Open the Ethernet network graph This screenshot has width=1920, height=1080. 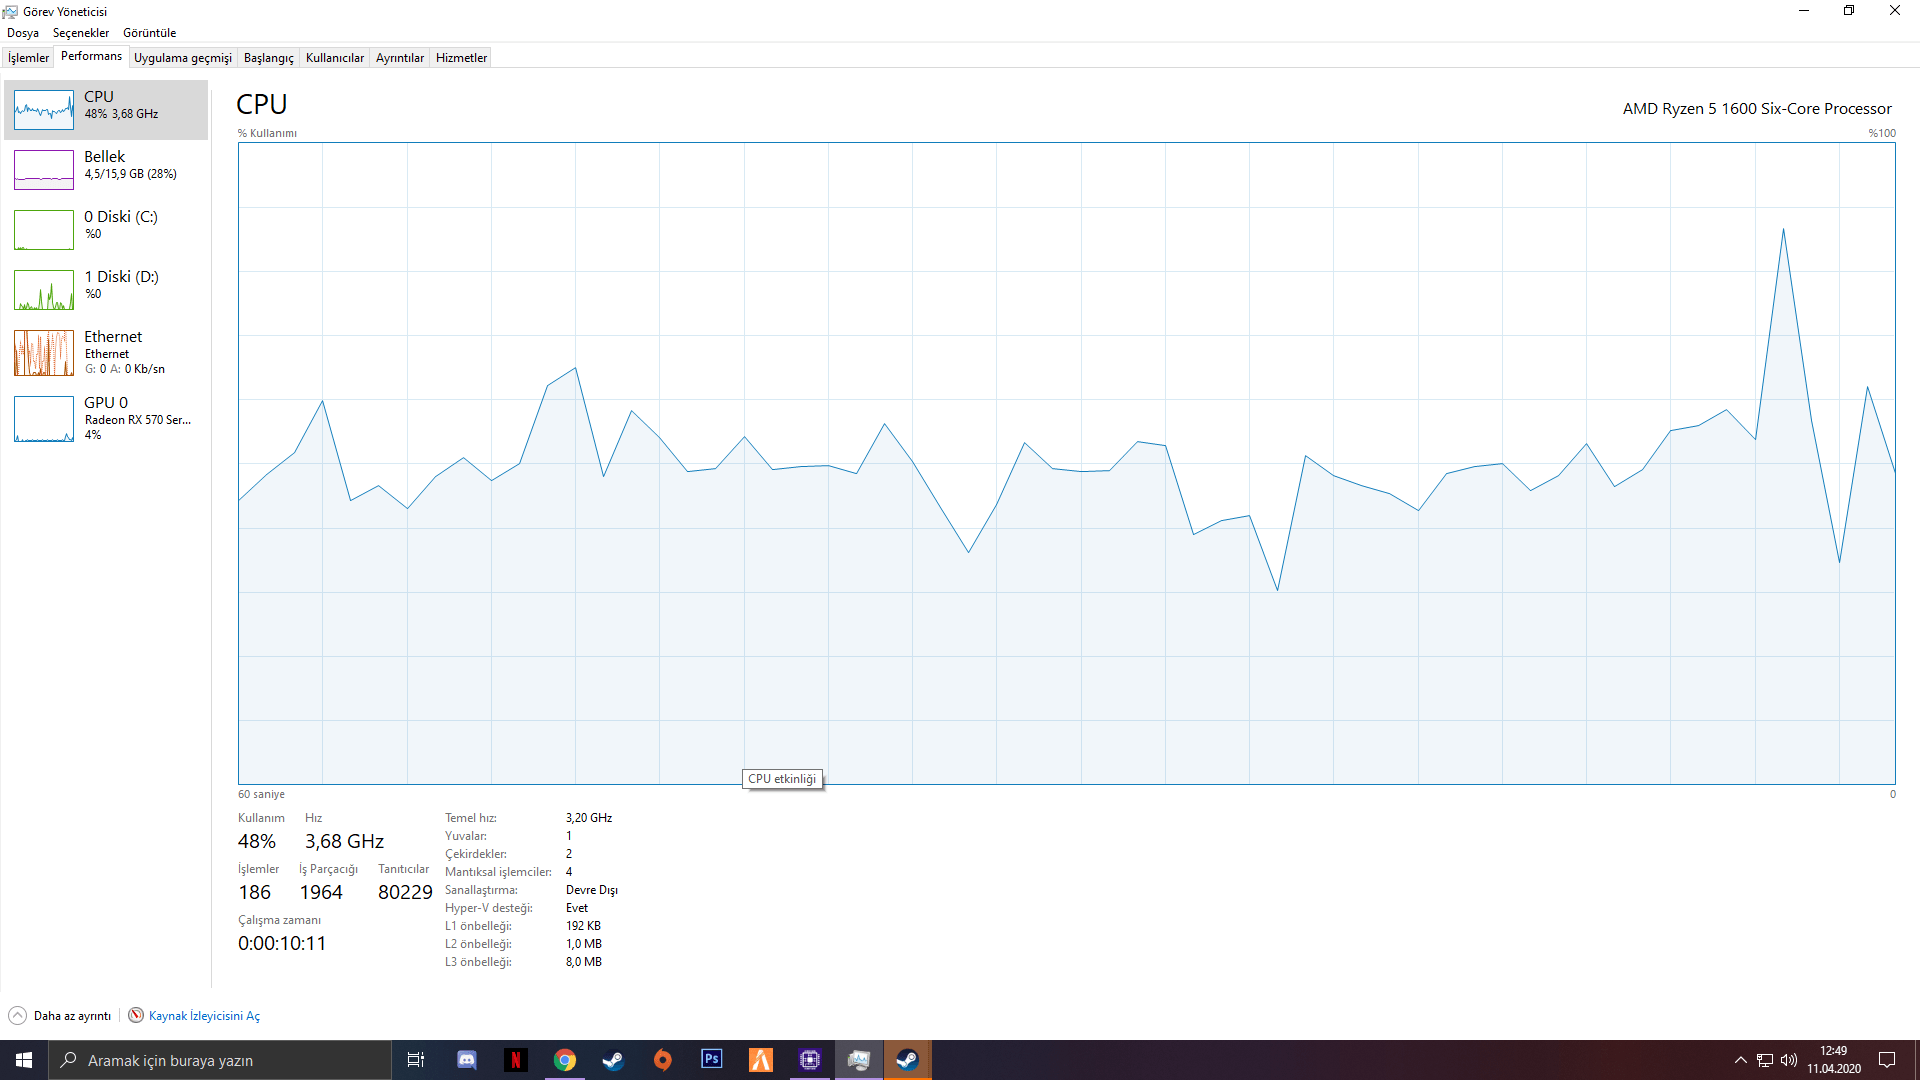tap(105, 352)
